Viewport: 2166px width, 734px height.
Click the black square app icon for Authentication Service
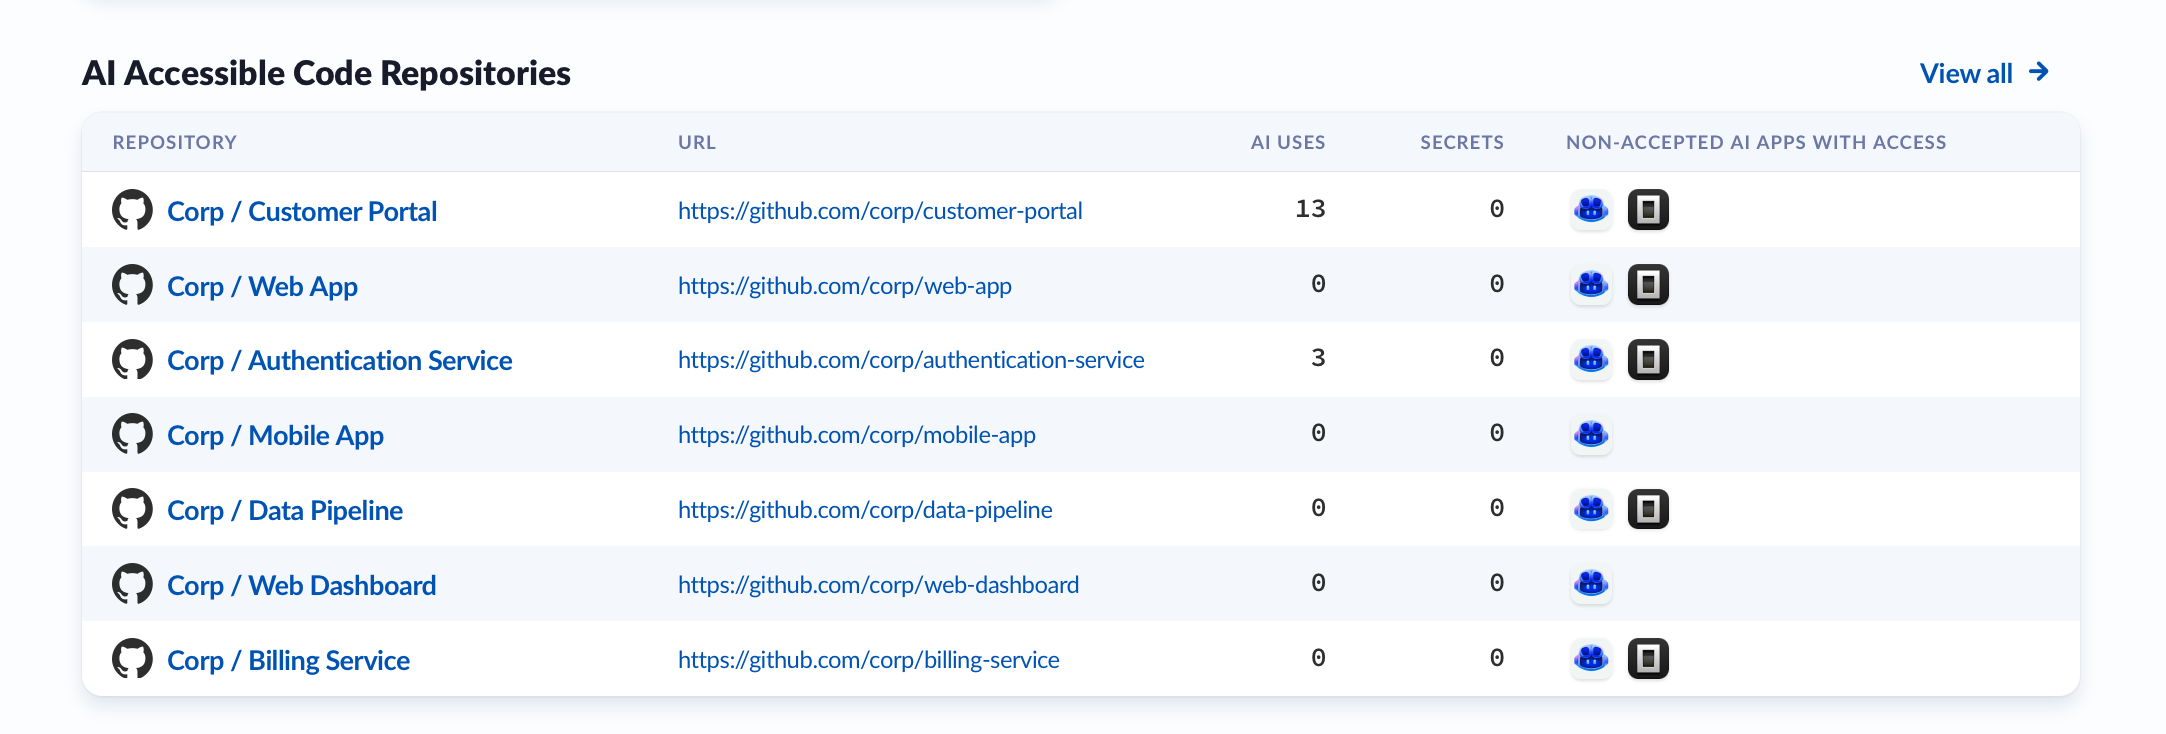(x=1648, y=360)
